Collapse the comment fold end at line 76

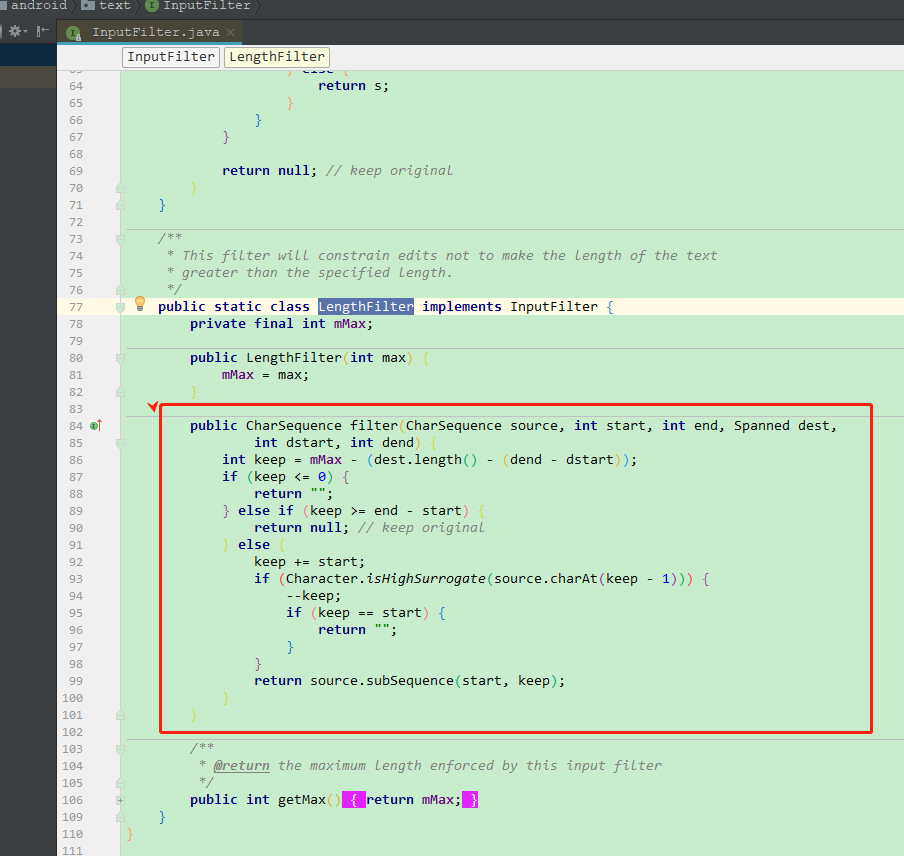tap(120, 290)
